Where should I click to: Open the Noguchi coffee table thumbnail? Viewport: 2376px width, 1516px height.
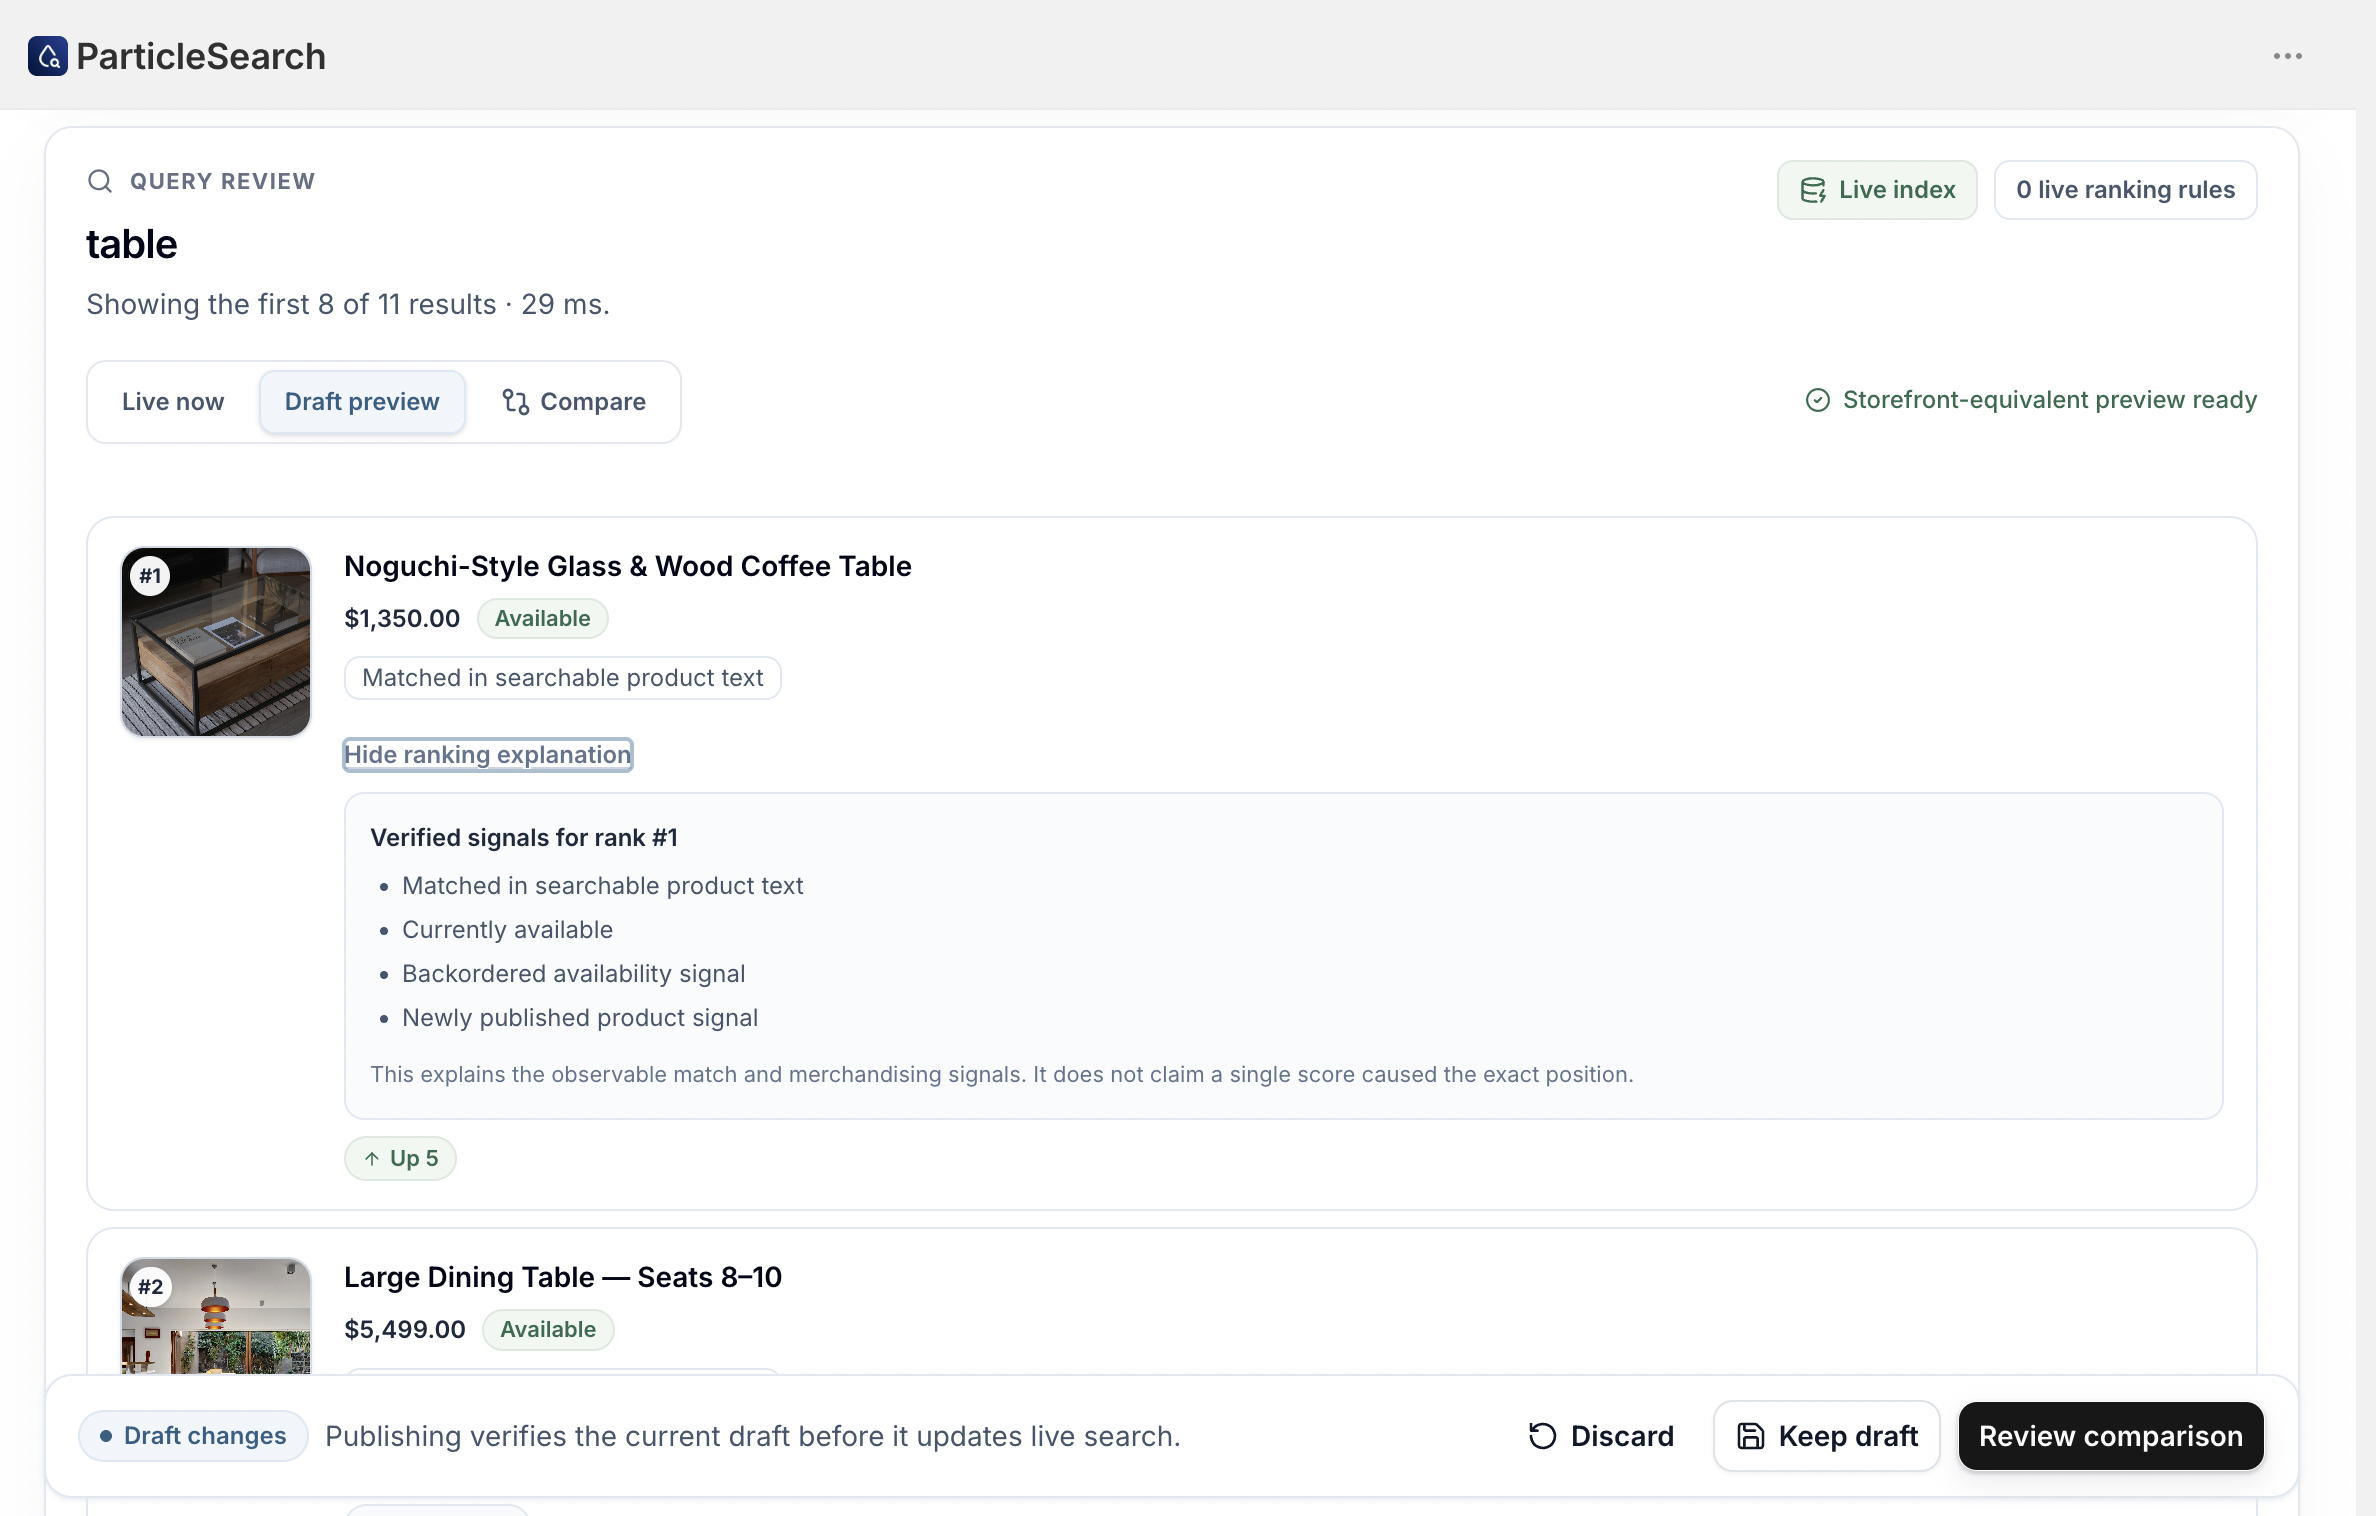coord(216,642)
